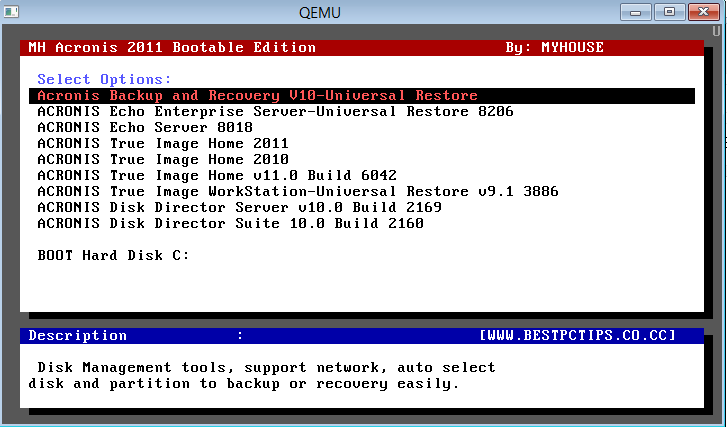Screen dimensions: 727x427
Task: Choose True Image WorkStation-Universal Restore v9.1 3886
Action: tap(298, 191)
